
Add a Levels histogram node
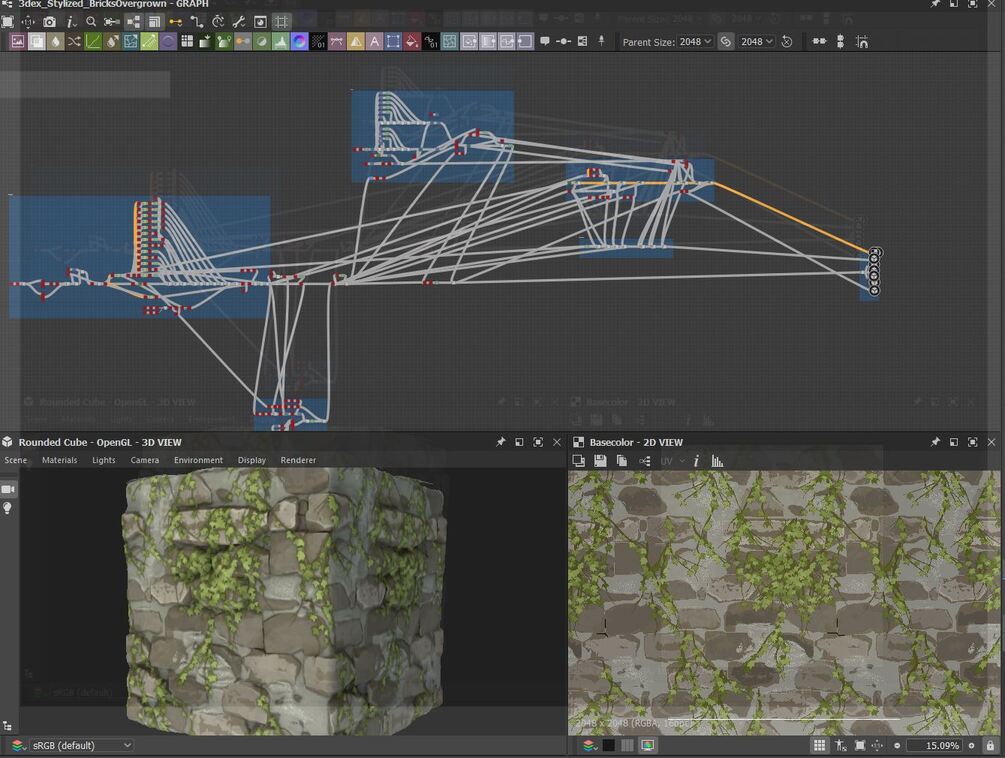click(x=280, y=42)
